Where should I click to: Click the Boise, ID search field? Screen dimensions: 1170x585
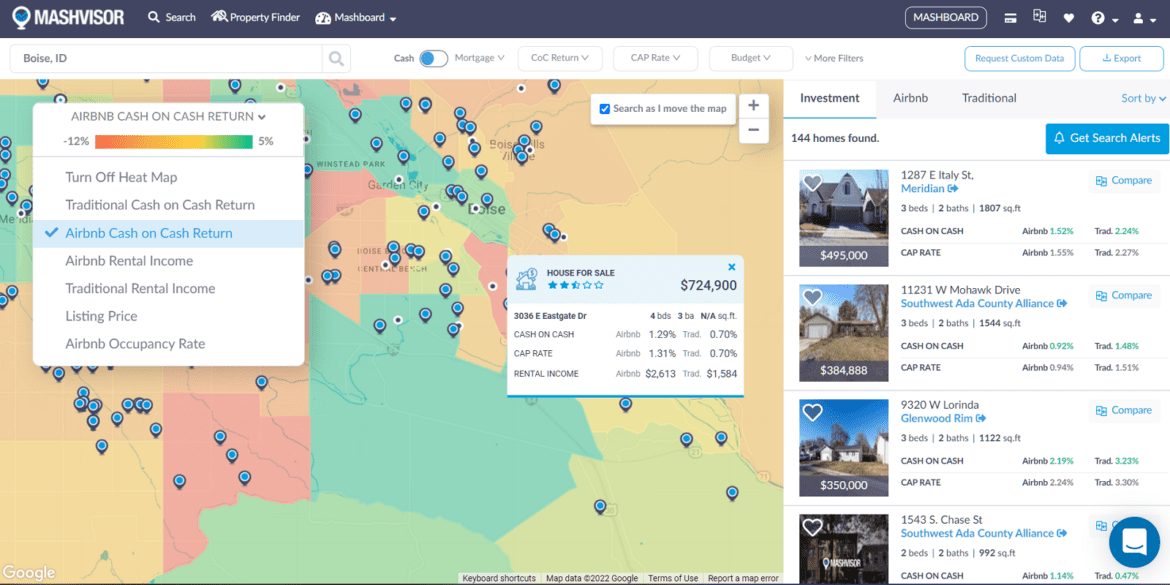click(165, 58)
